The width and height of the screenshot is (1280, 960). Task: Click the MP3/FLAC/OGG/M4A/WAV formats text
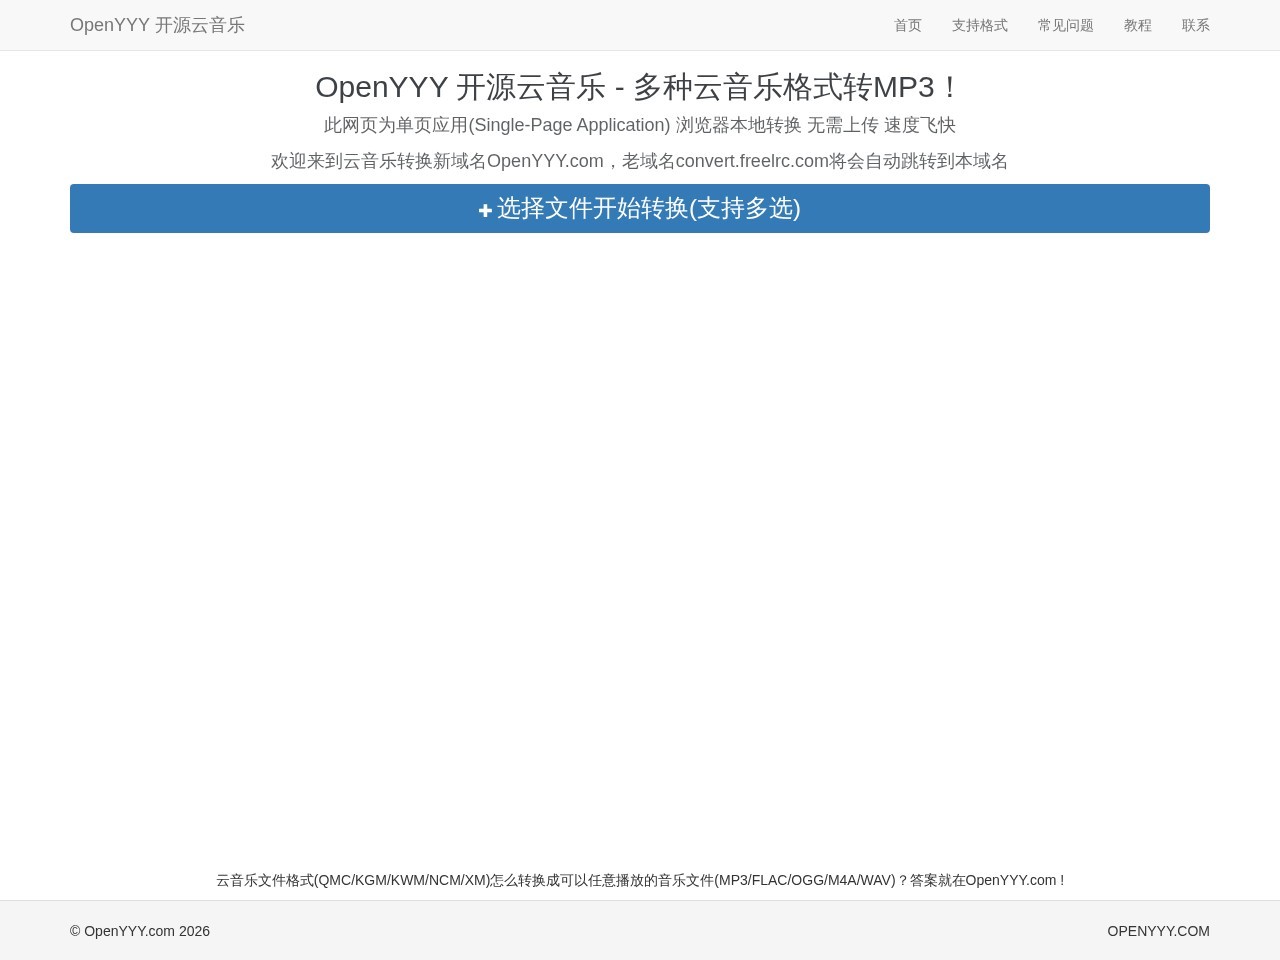click(804, 880)
